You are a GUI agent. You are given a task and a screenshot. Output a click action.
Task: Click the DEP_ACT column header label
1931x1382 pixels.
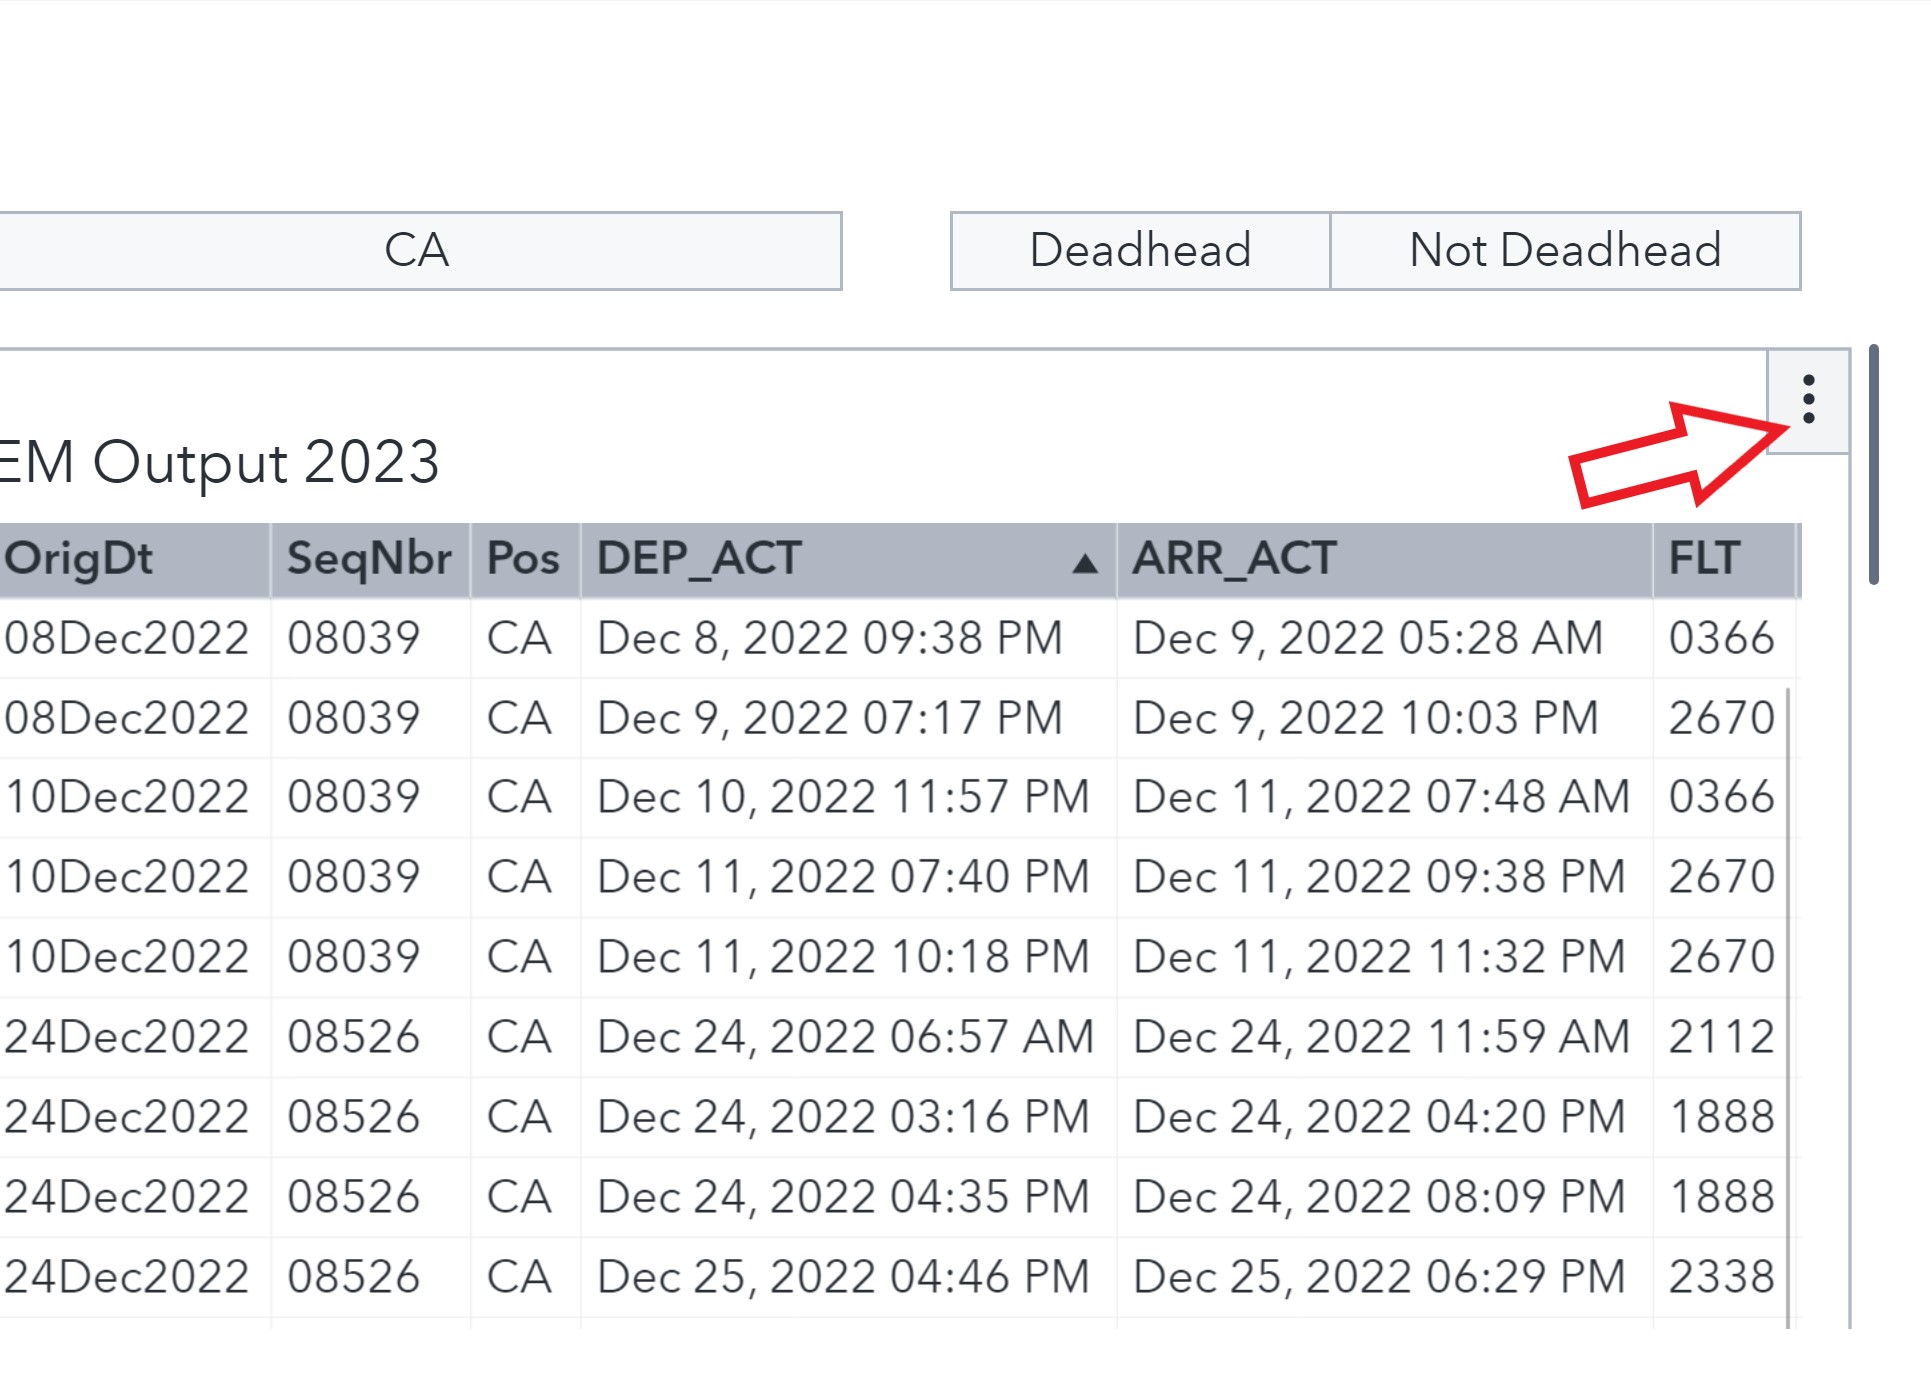point(699,558)
